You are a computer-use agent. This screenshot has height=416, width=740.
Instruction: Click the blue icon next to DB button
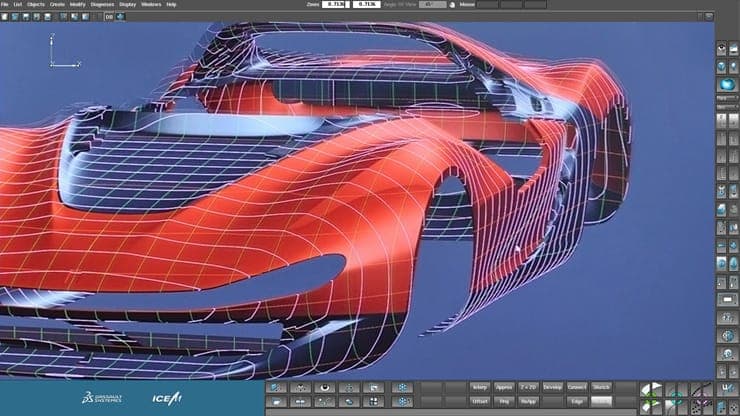(x=120, y=17)
